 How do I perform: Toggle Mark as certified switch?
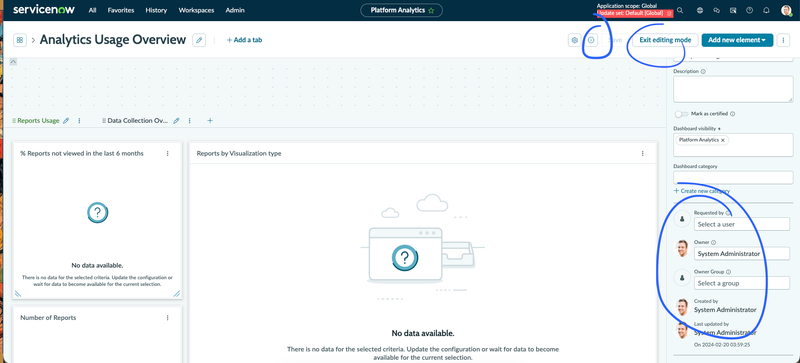point(681,114)
